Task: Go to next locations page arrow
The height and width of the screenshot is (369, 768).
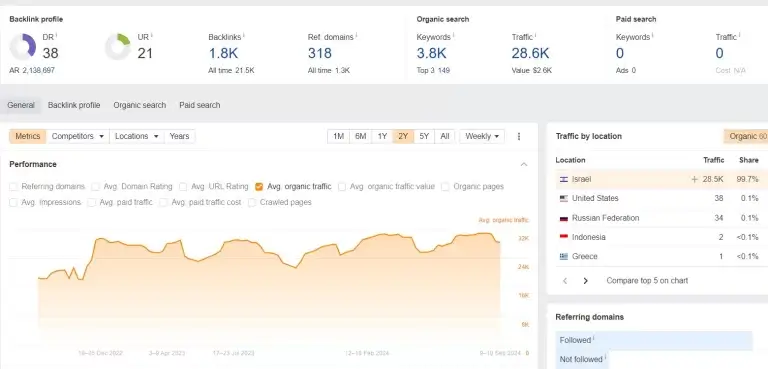Action: tap(585, 281)
